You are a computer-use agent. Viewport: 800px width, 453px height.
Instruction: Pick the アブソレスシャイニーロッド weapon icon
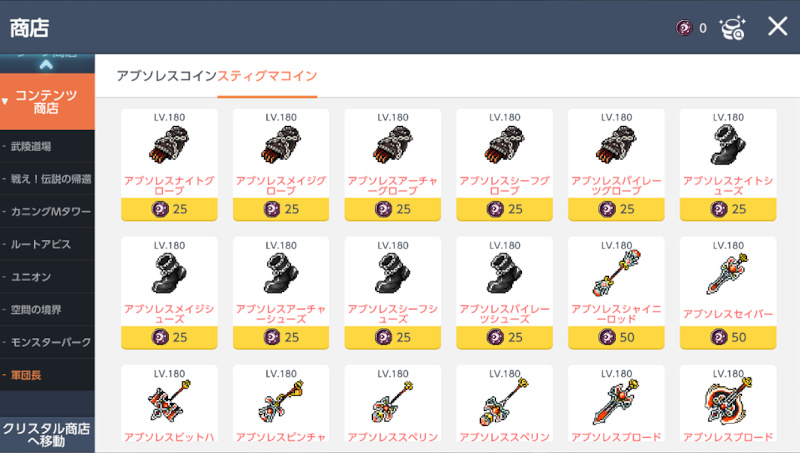(x=616, y=273)
